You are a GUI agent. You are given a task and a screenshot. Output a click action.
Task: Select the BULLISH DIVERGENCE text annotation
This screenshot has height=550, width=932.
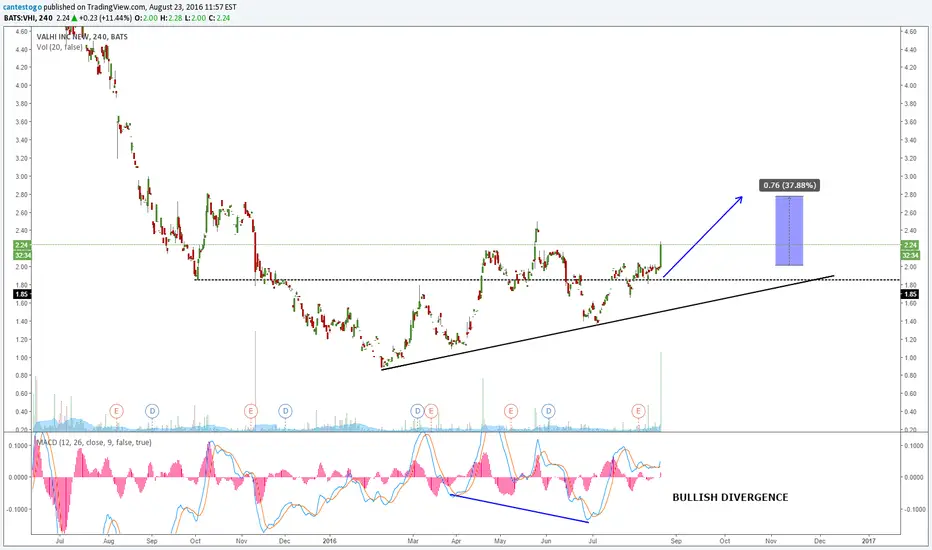pyautogui.click(x=730, y=497)
